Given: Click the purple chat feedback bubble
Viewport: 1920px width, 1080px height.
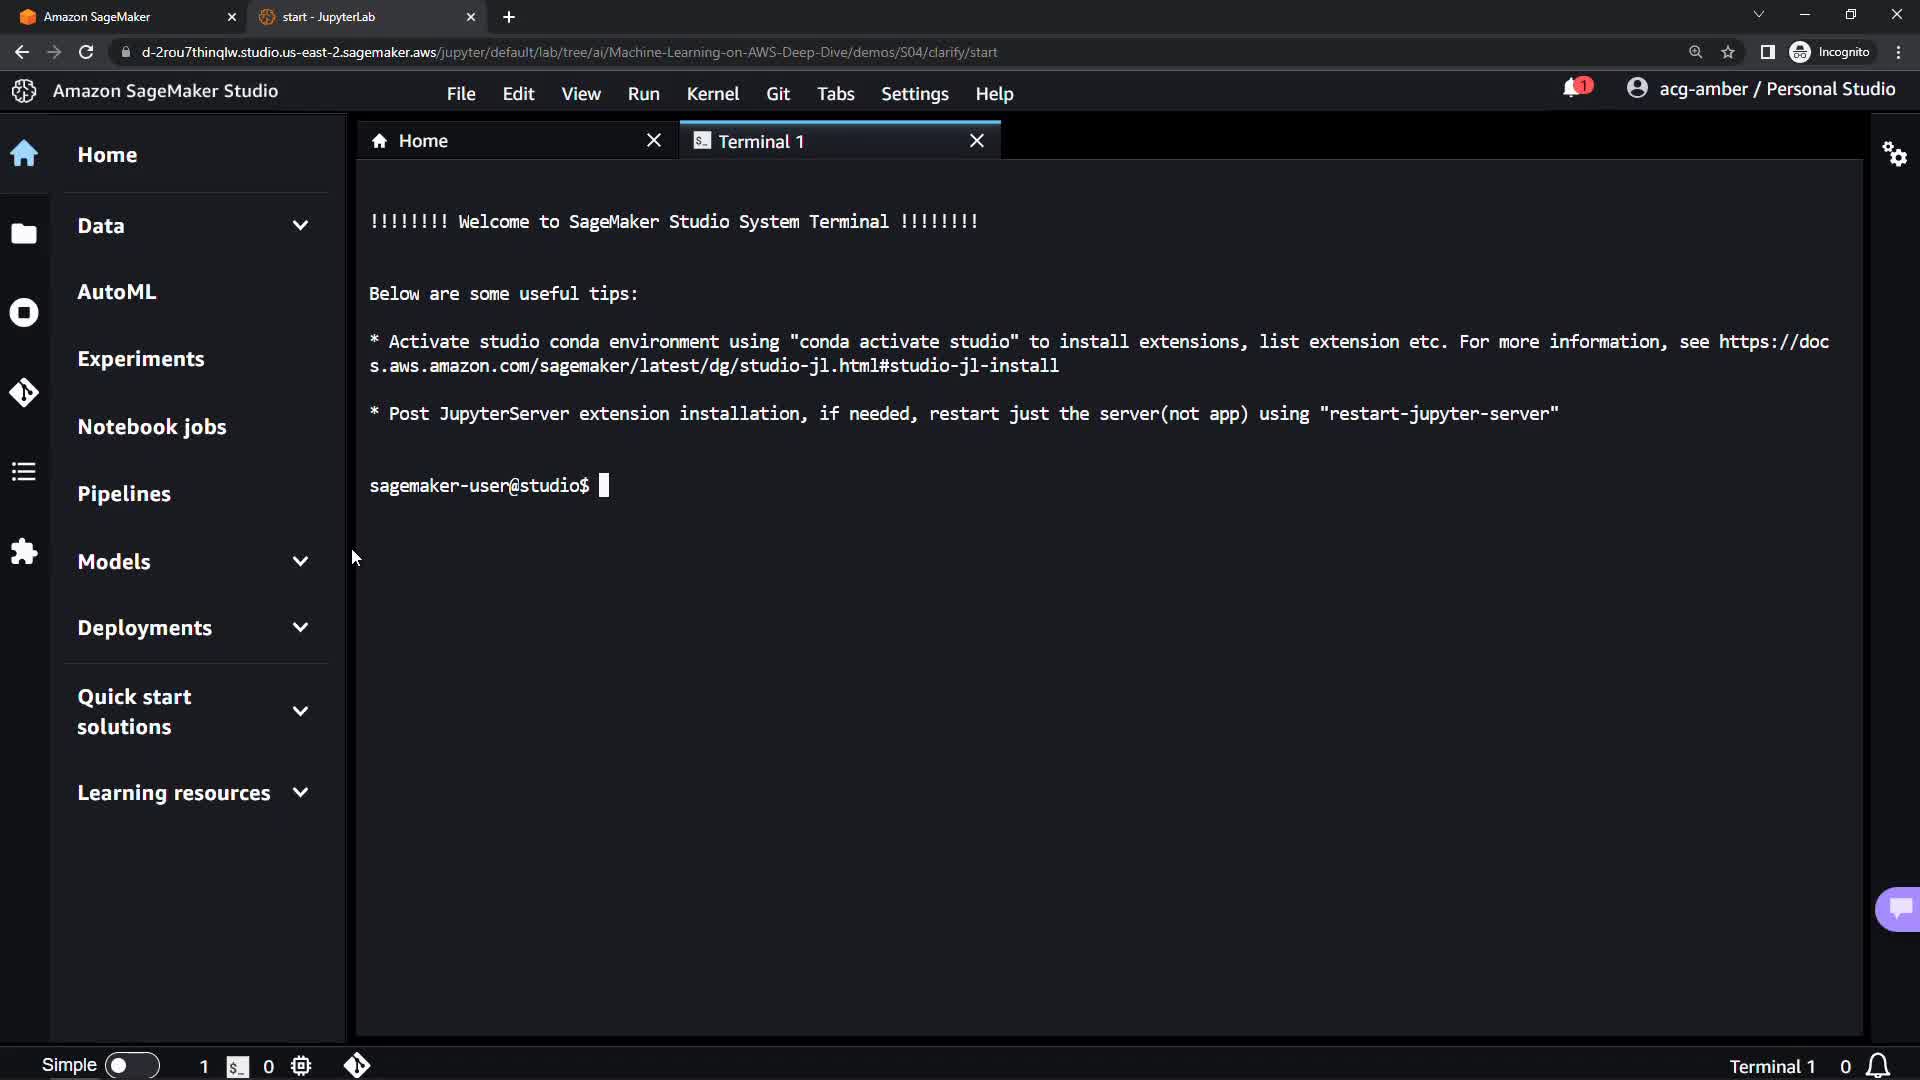Looking at the screenshot, I should (1899, 908).
